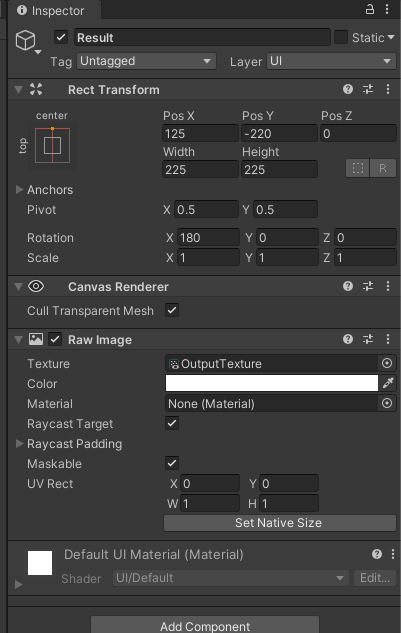Viewport: 401px width, 633px height.
Task: Open Canvas Renderer preset settings icon
Action: point(368,286)
